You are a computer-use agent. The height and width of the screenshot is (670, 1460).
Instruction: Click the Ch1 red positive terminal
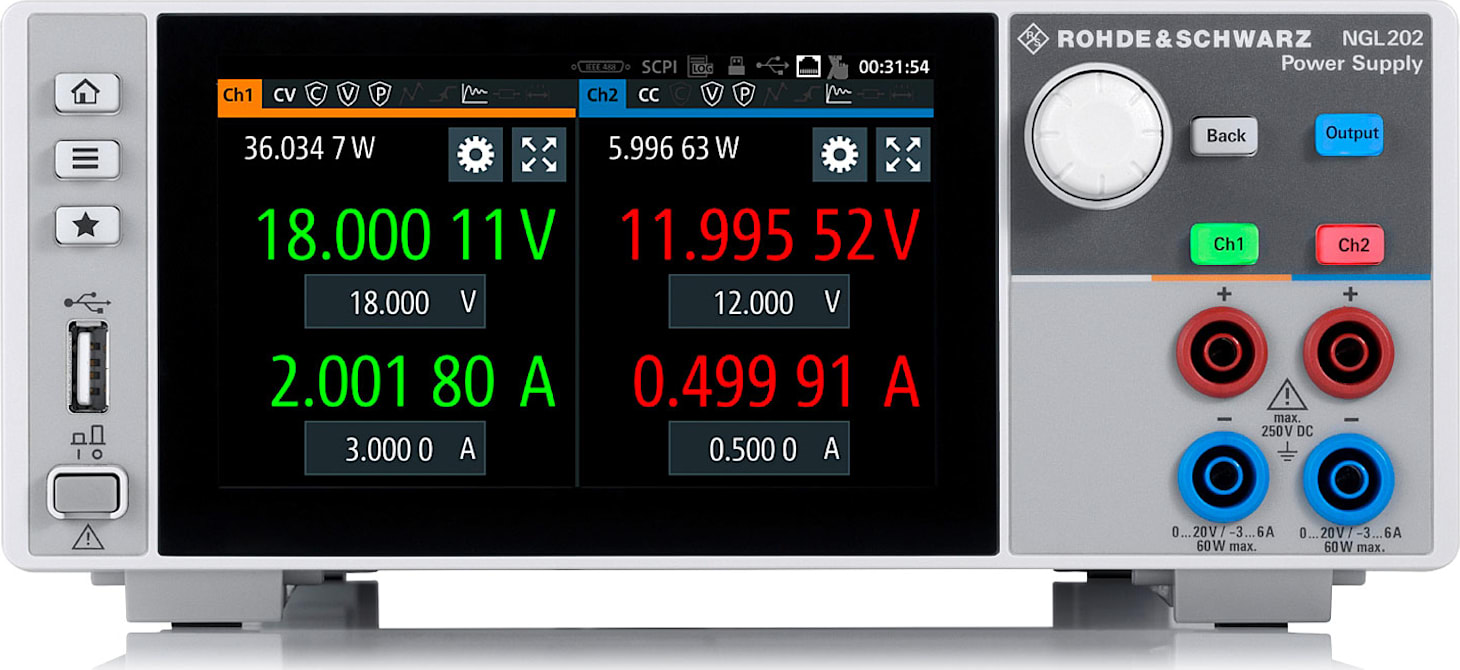click(1222, 352)
